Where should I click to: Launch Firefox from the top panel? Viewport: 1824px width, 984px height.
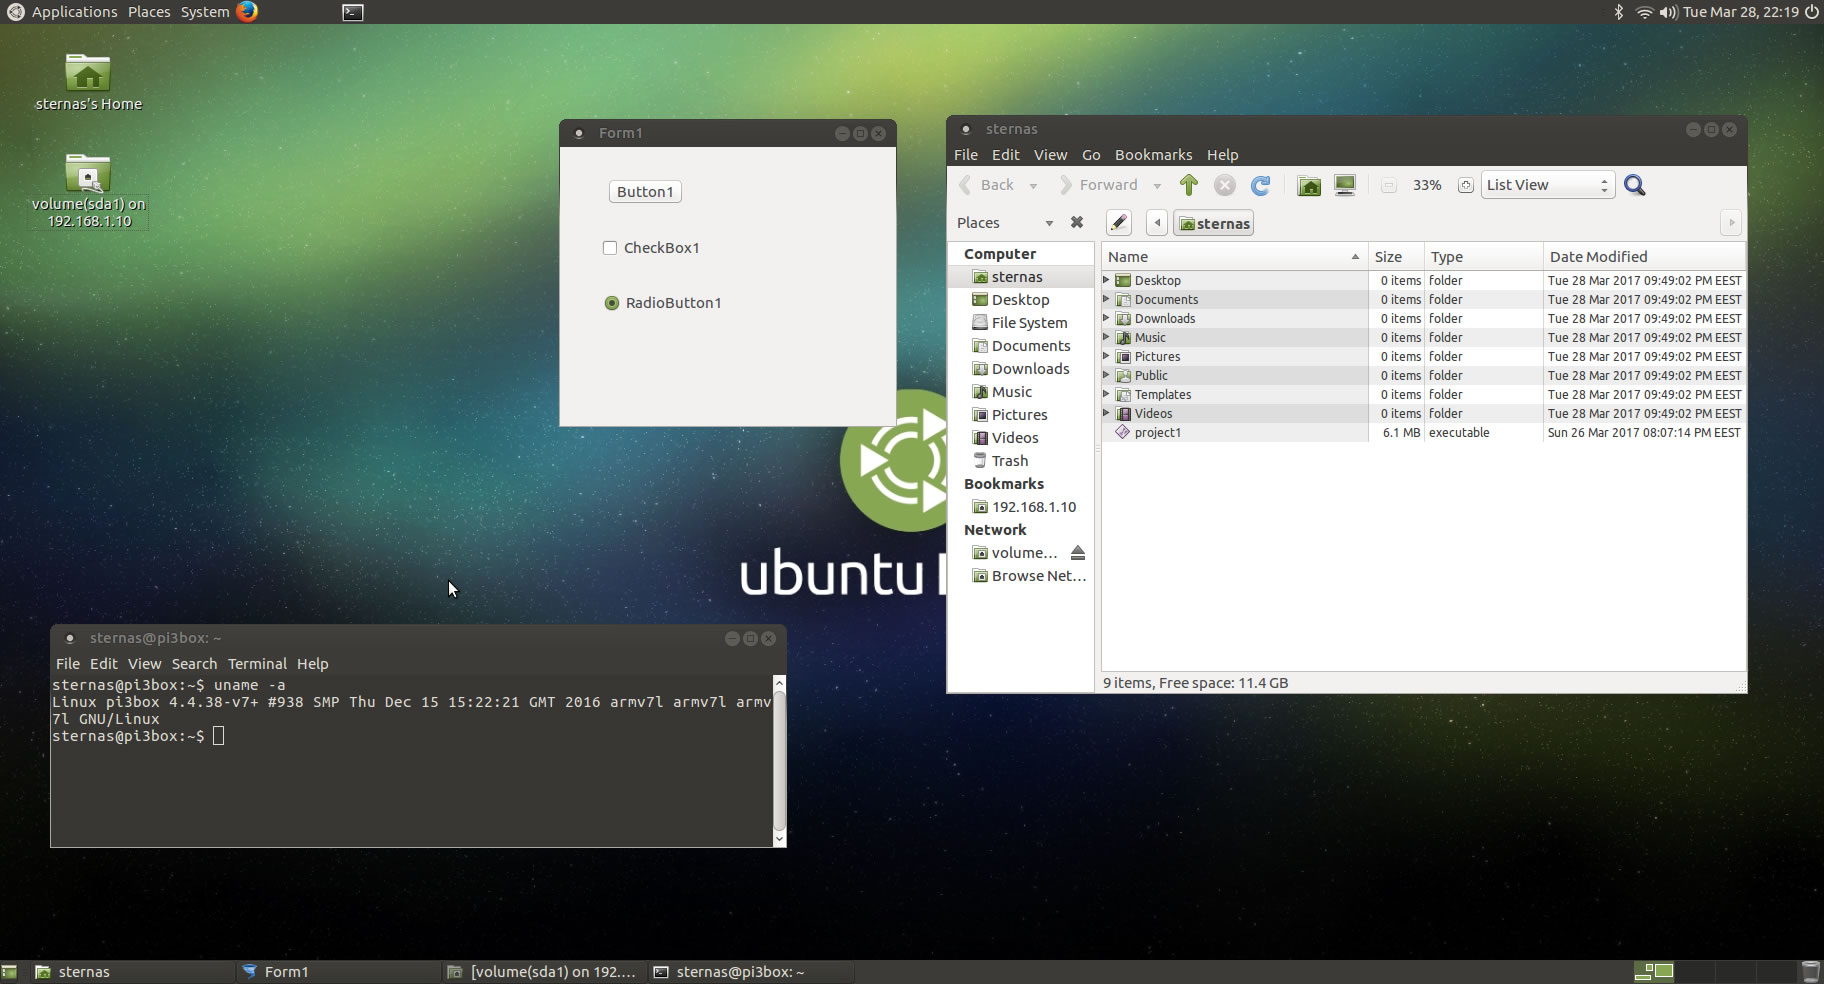pyautogui.click(x=247, y=12)
